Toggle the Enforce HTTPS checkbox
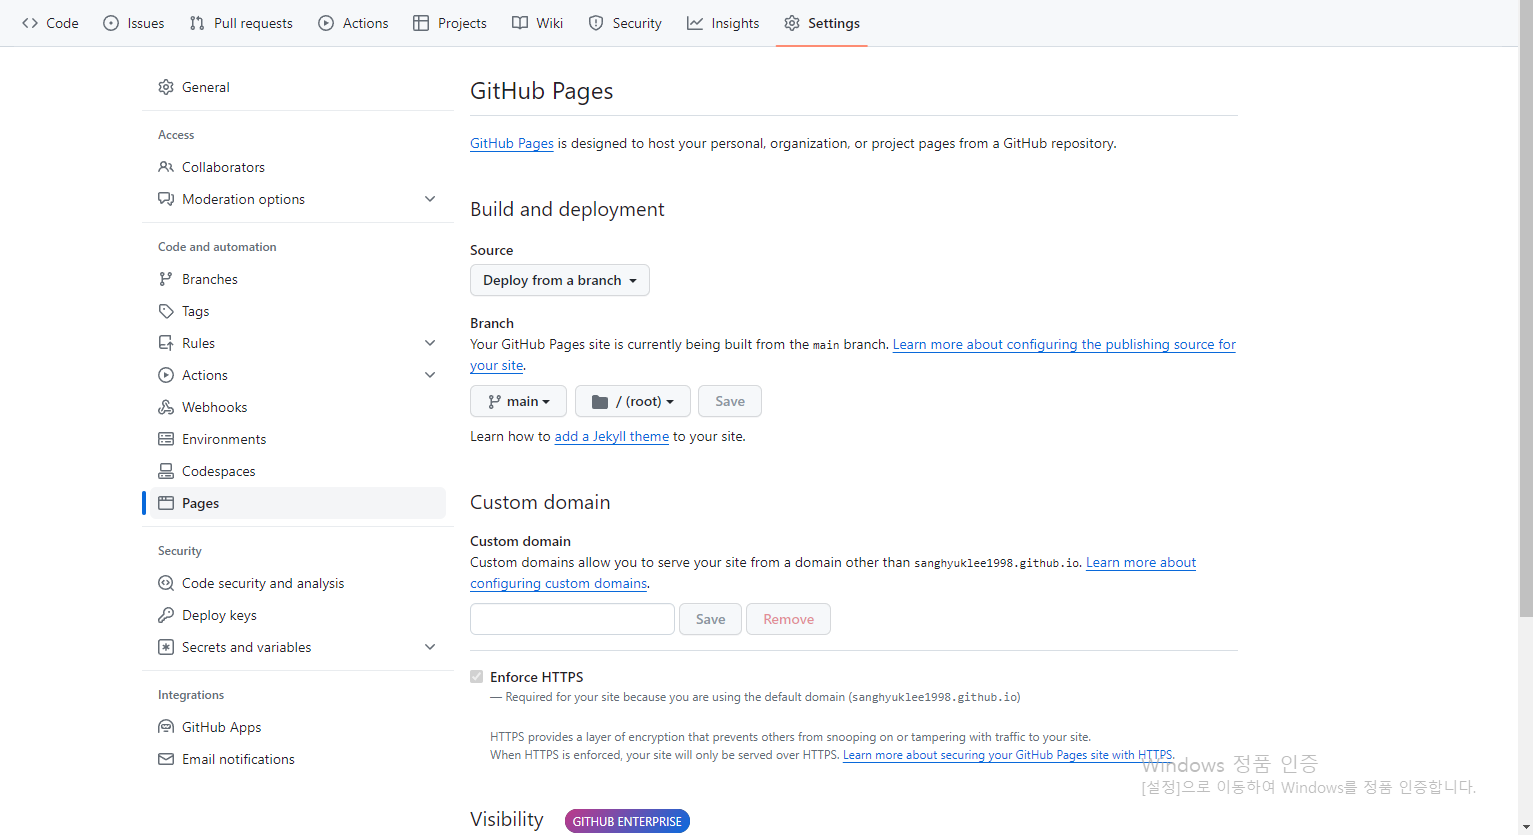 (x=477, y=677)
